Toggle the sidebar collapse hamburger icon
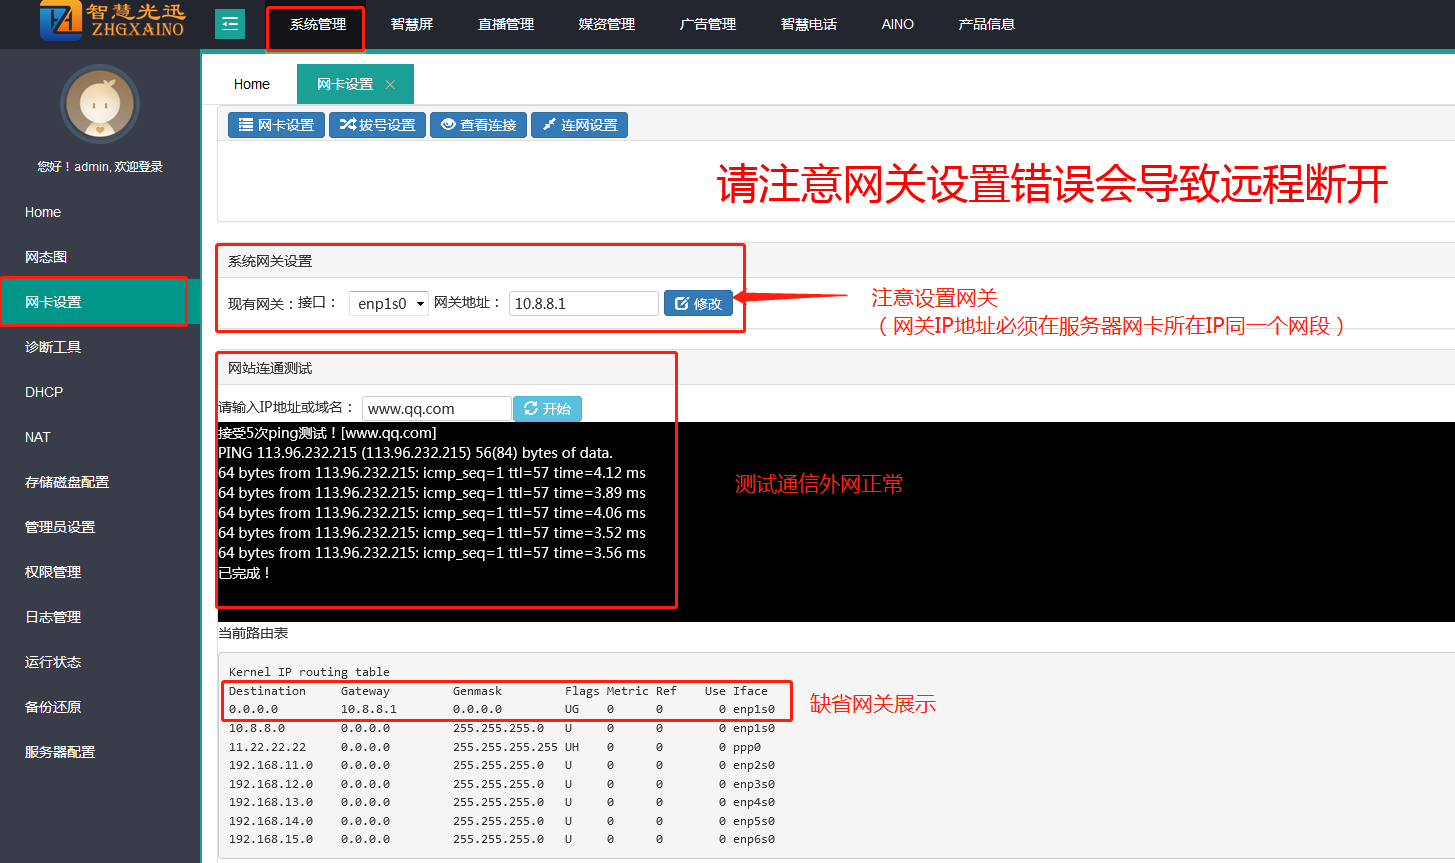Viewport: 1455px width, 863px height. (x=230, y=24)
